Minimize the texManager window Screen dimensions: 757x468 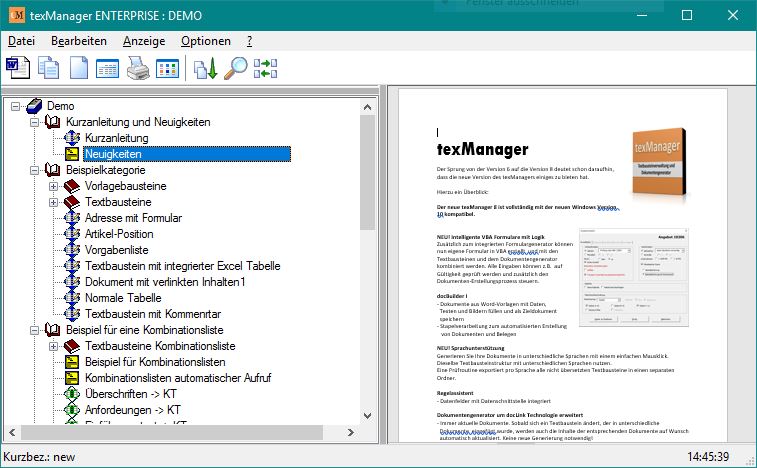642,15
